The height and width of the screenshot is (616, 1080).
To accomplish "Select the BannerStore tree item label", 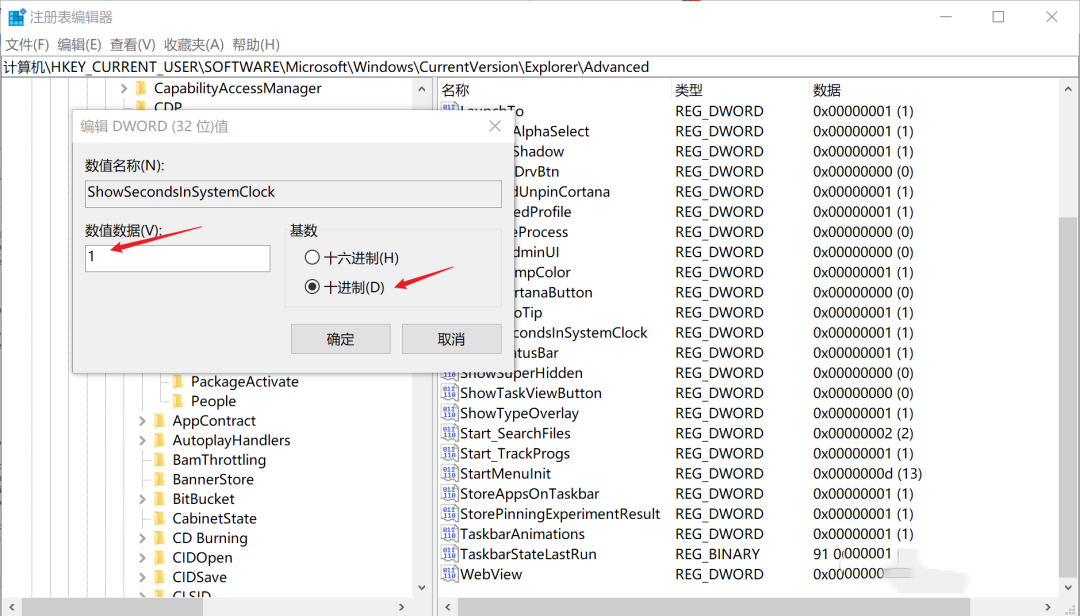I will click(213, 480).
